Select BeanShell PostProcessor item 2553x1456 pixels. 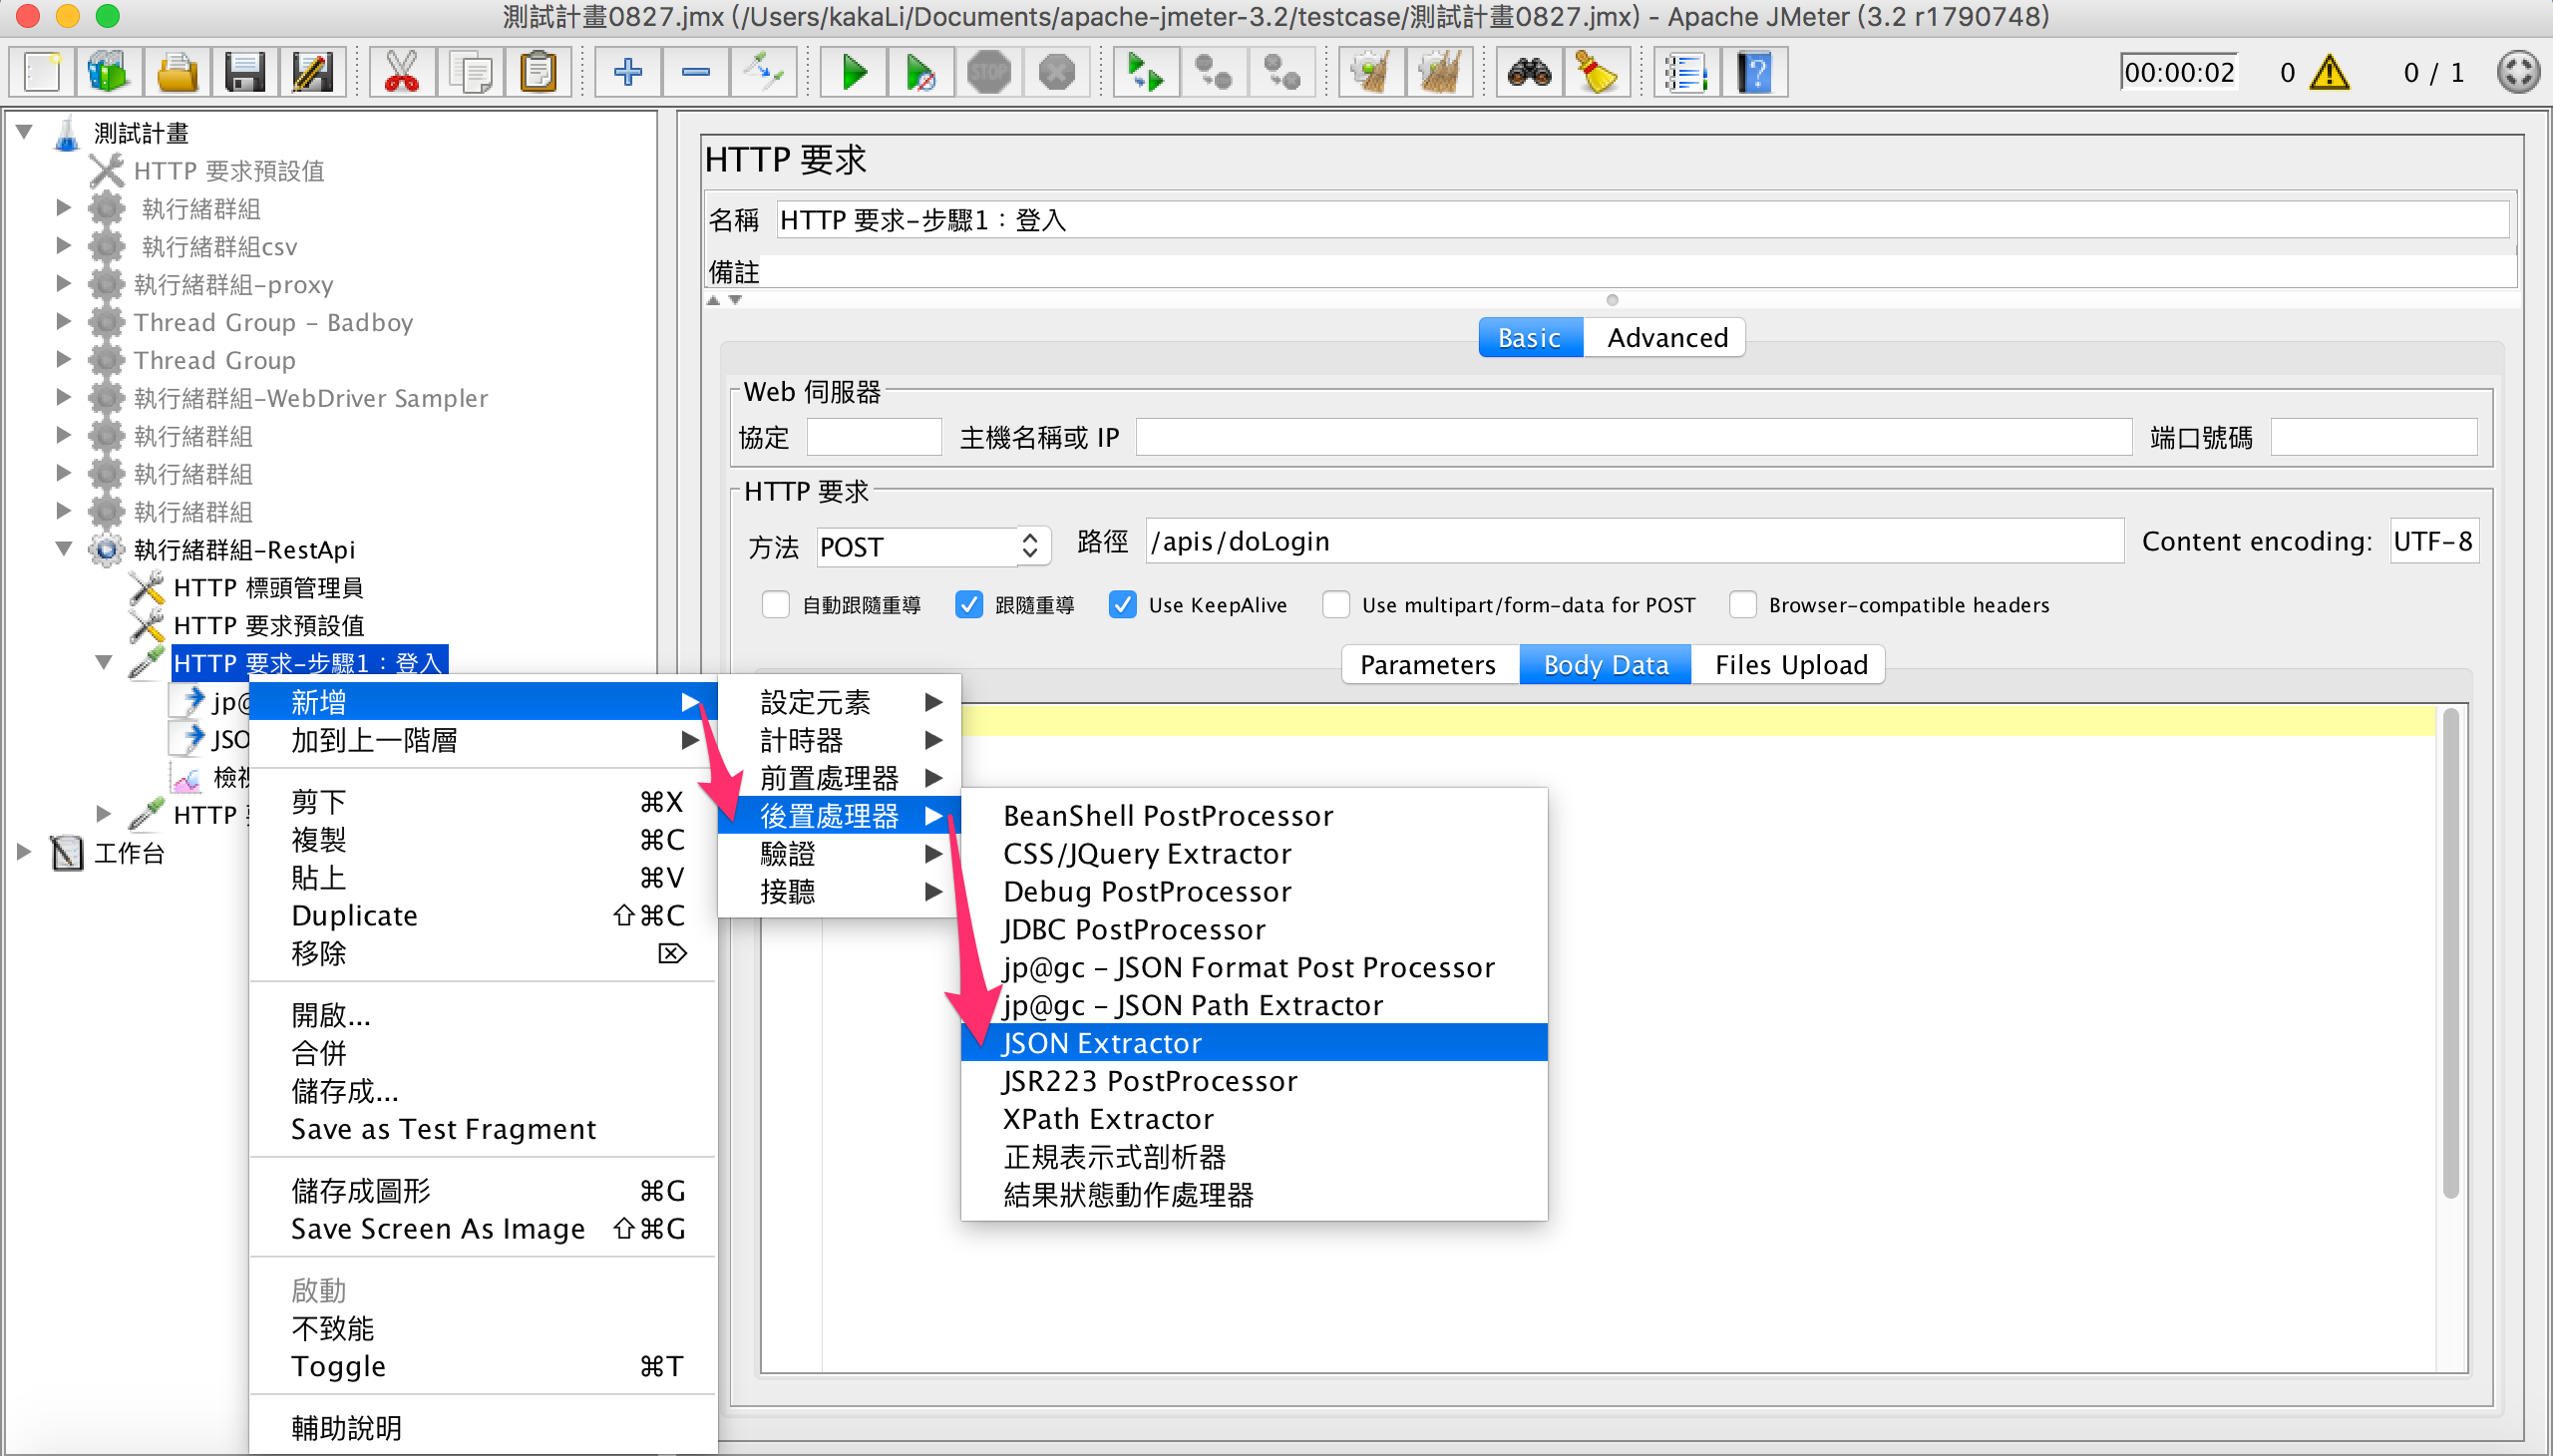point(1254,815)
